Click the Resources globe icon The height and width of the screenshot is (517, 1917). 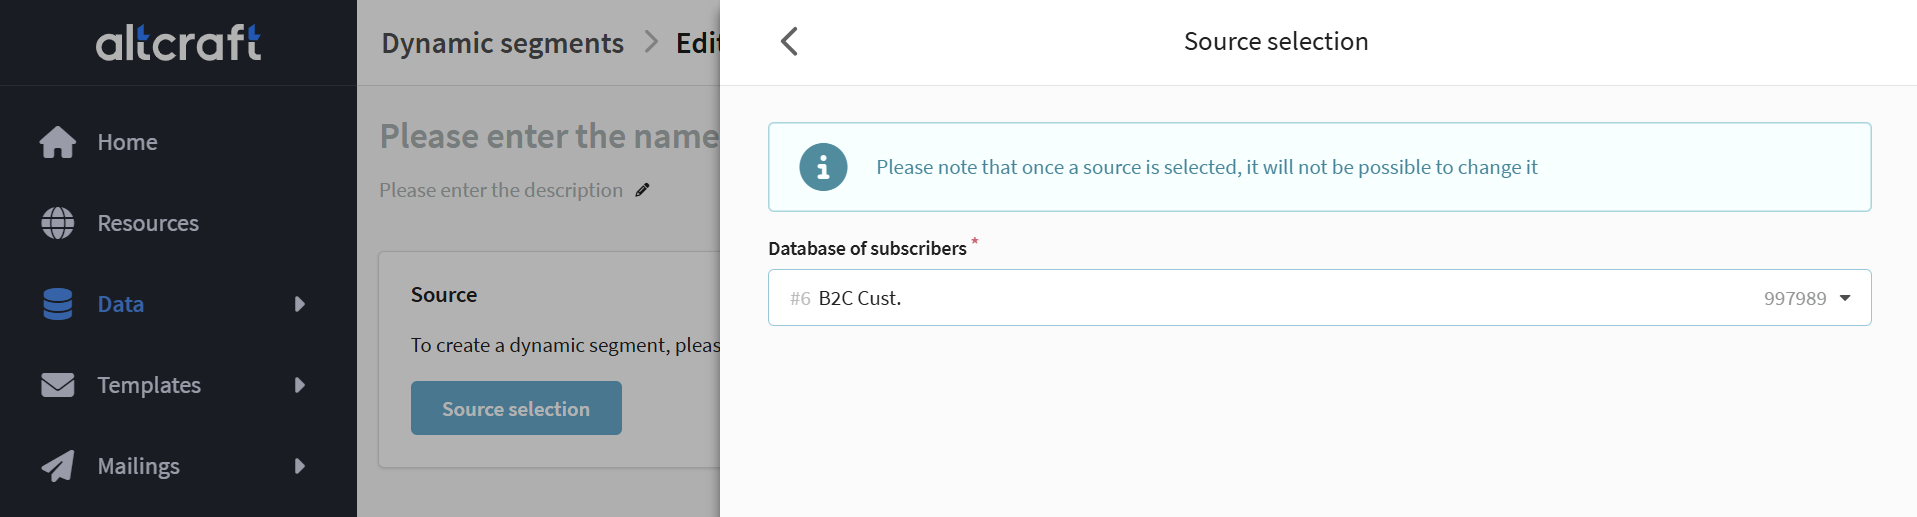point(58,223)
